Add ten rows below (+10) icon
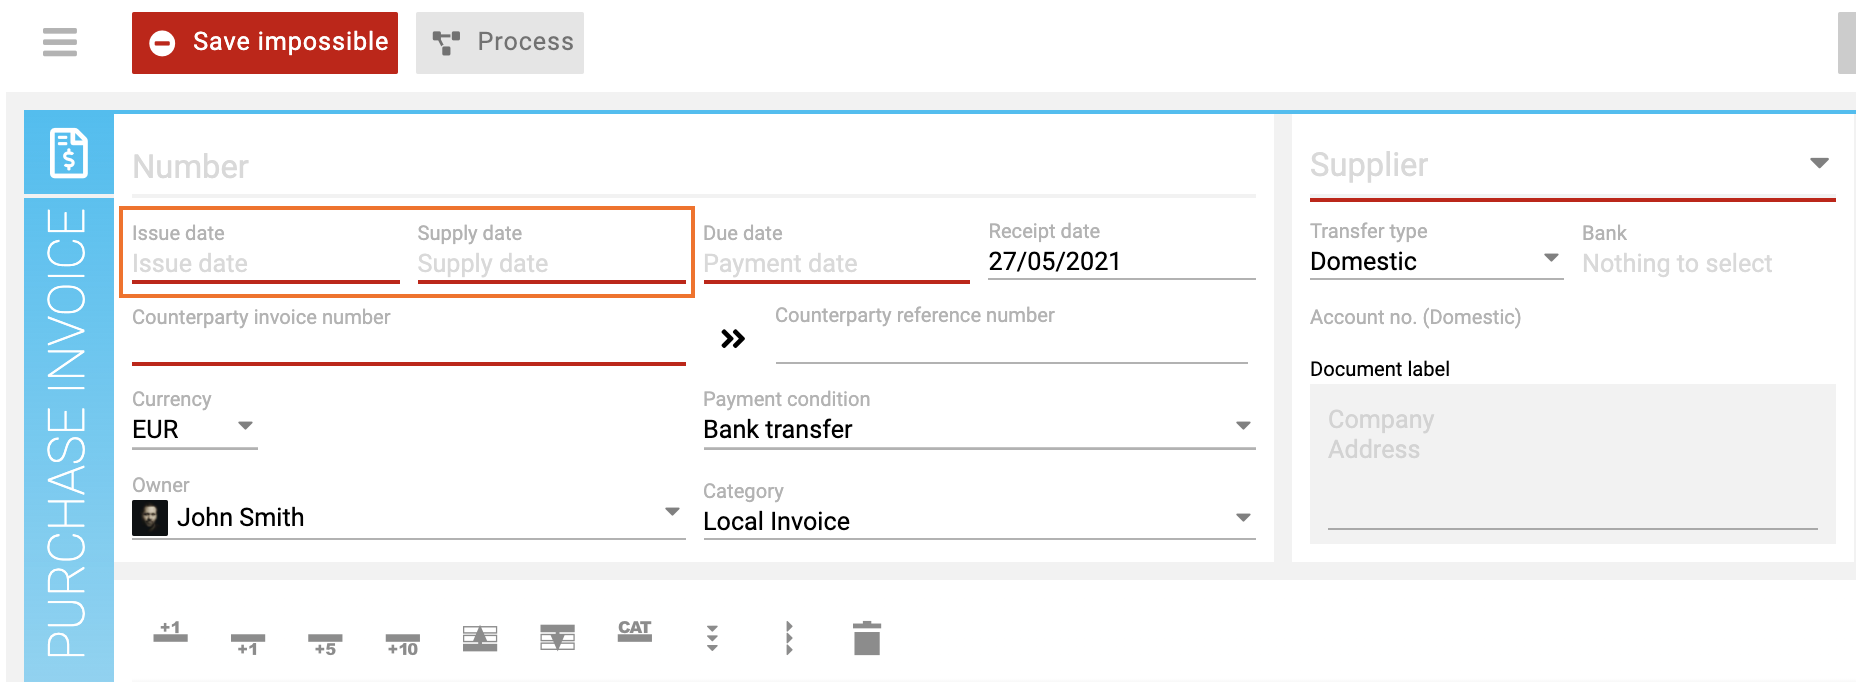 [x=403, y=642]
